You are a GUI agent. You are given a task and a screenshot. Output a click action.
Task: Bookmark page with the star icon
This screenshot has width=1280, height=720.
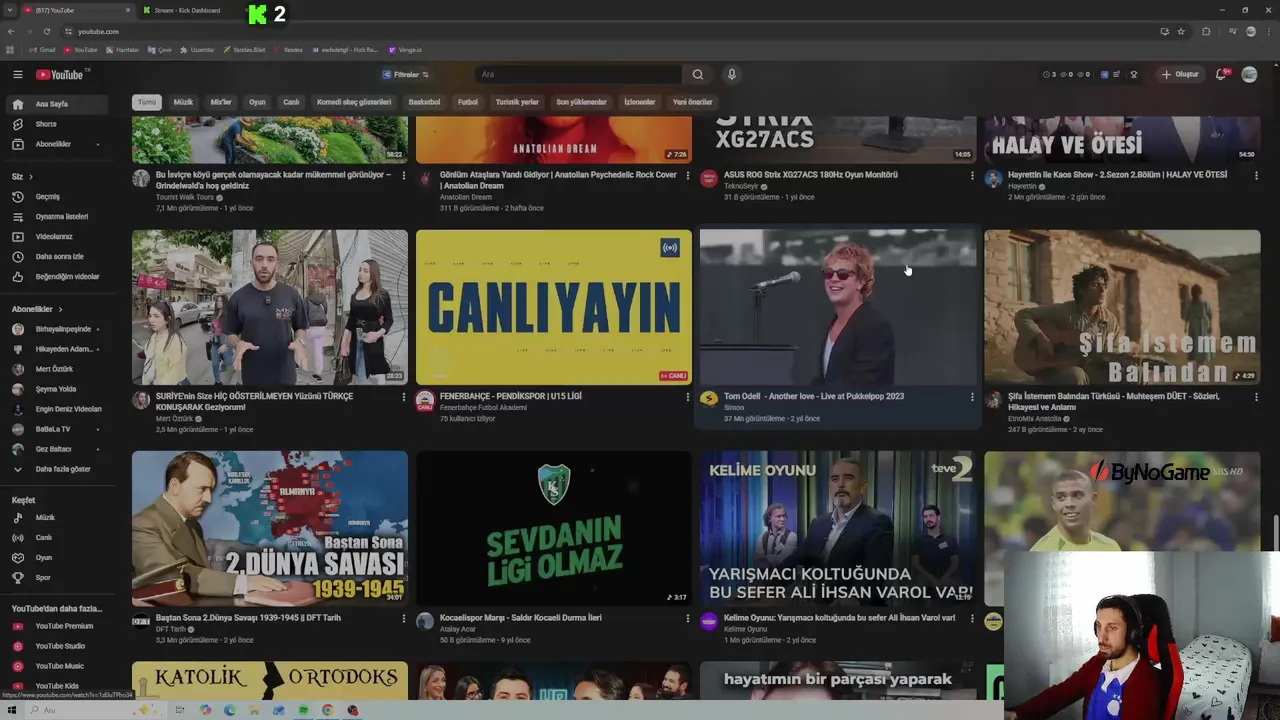[1181, 31]
